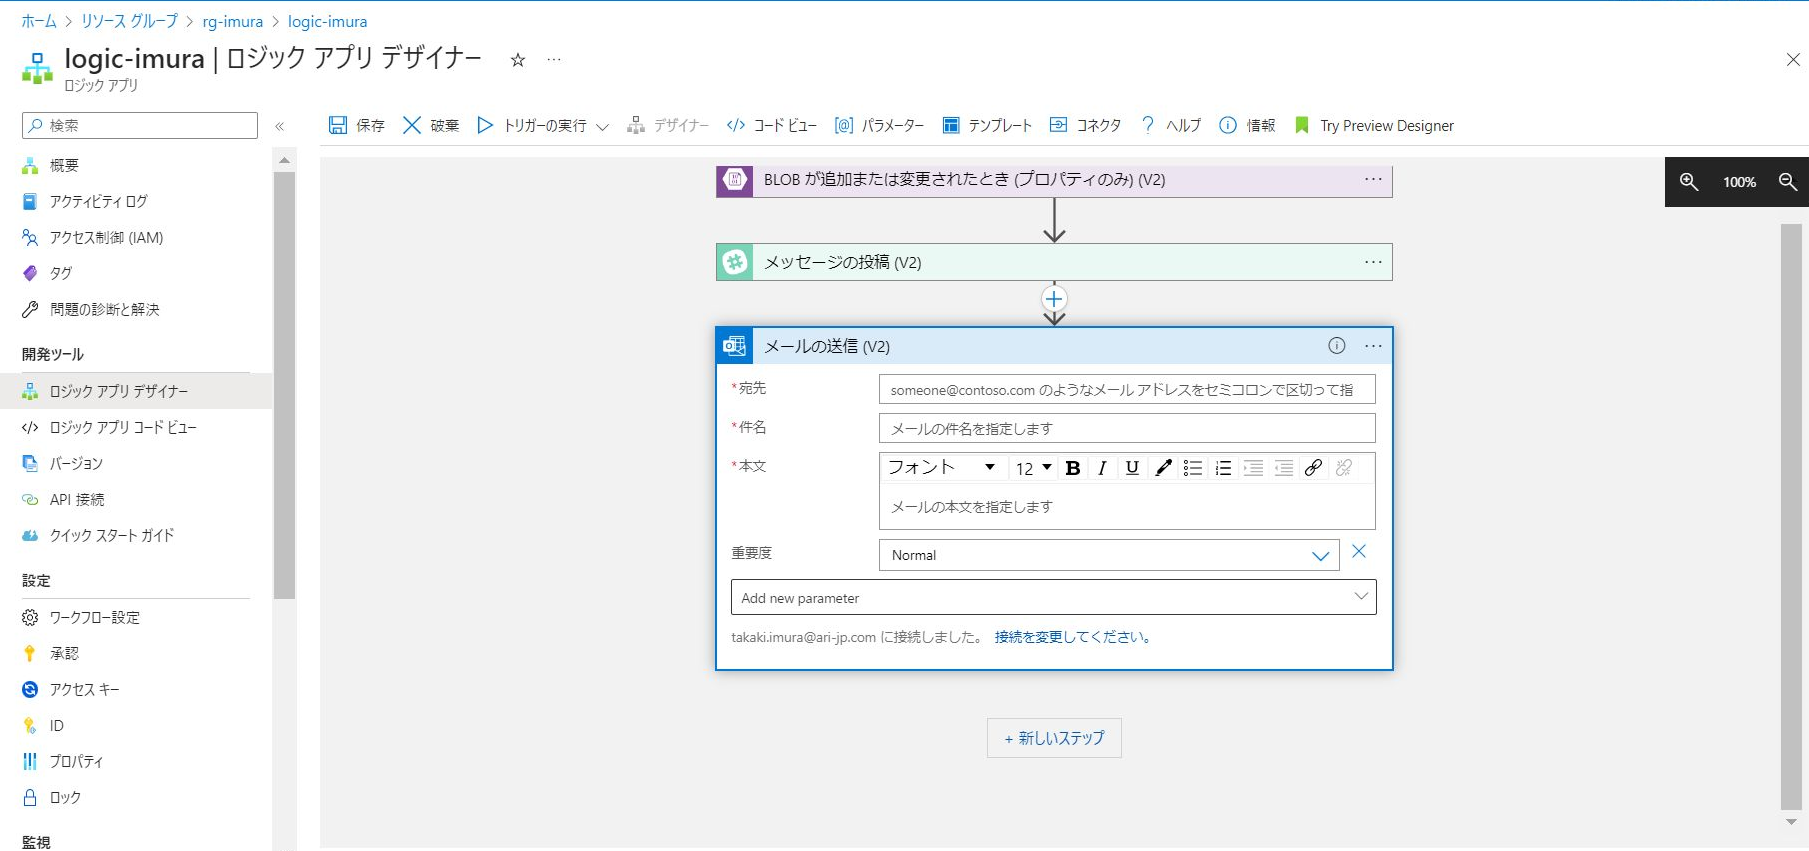Open メールの送信 step options menu

coord(1373,346)
